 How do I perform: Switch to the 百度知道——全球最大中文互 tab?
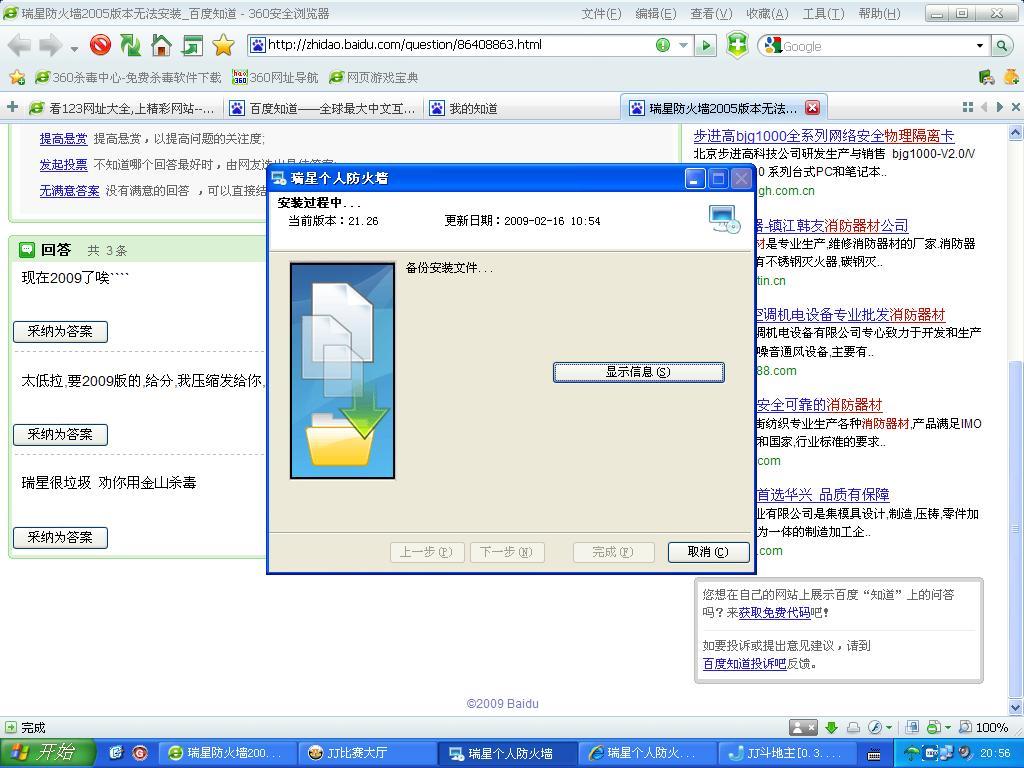click(x=324, y=108)
